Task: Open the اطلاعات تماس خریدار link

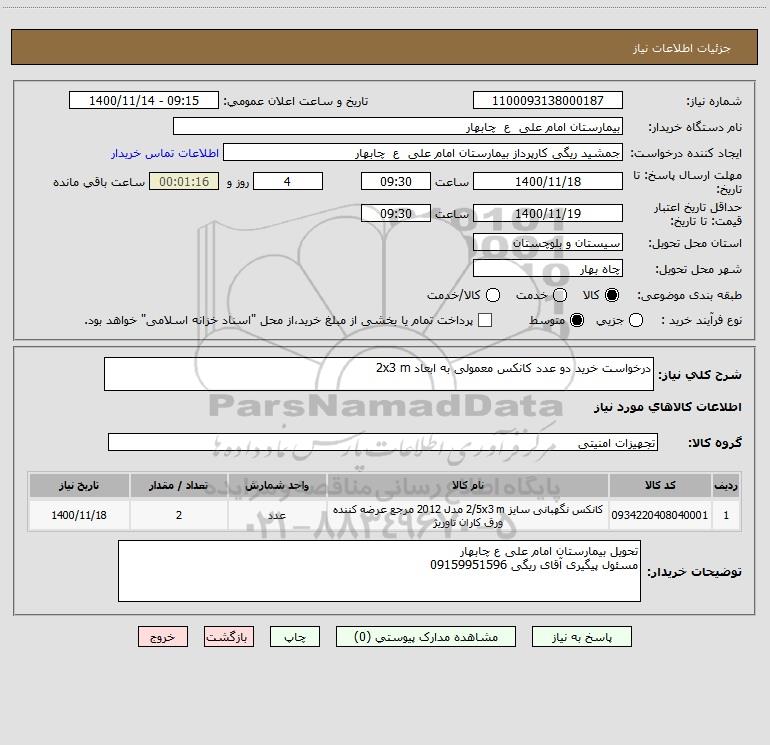Action: 165,153
